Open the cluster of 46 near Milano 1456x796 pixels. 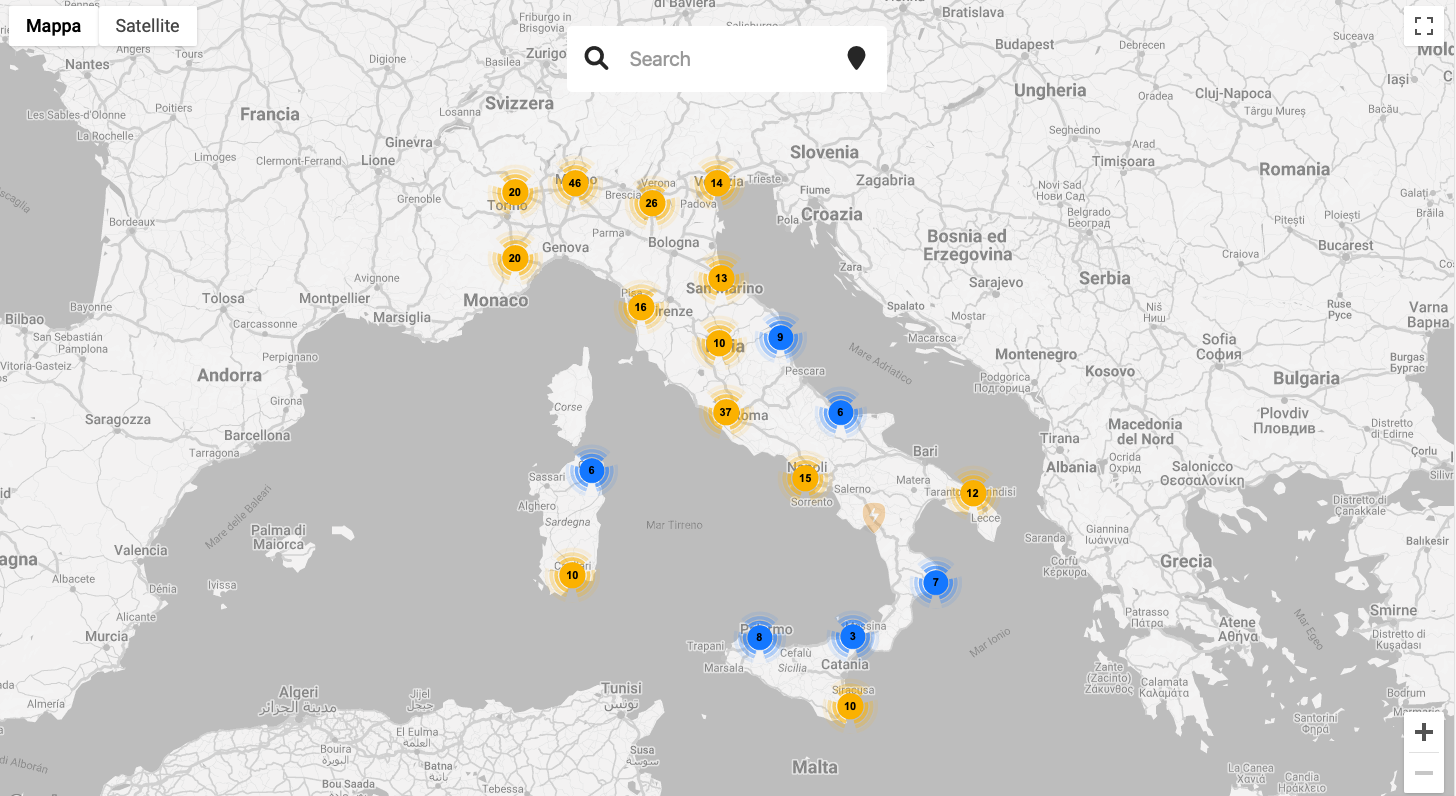coord(574,183)
